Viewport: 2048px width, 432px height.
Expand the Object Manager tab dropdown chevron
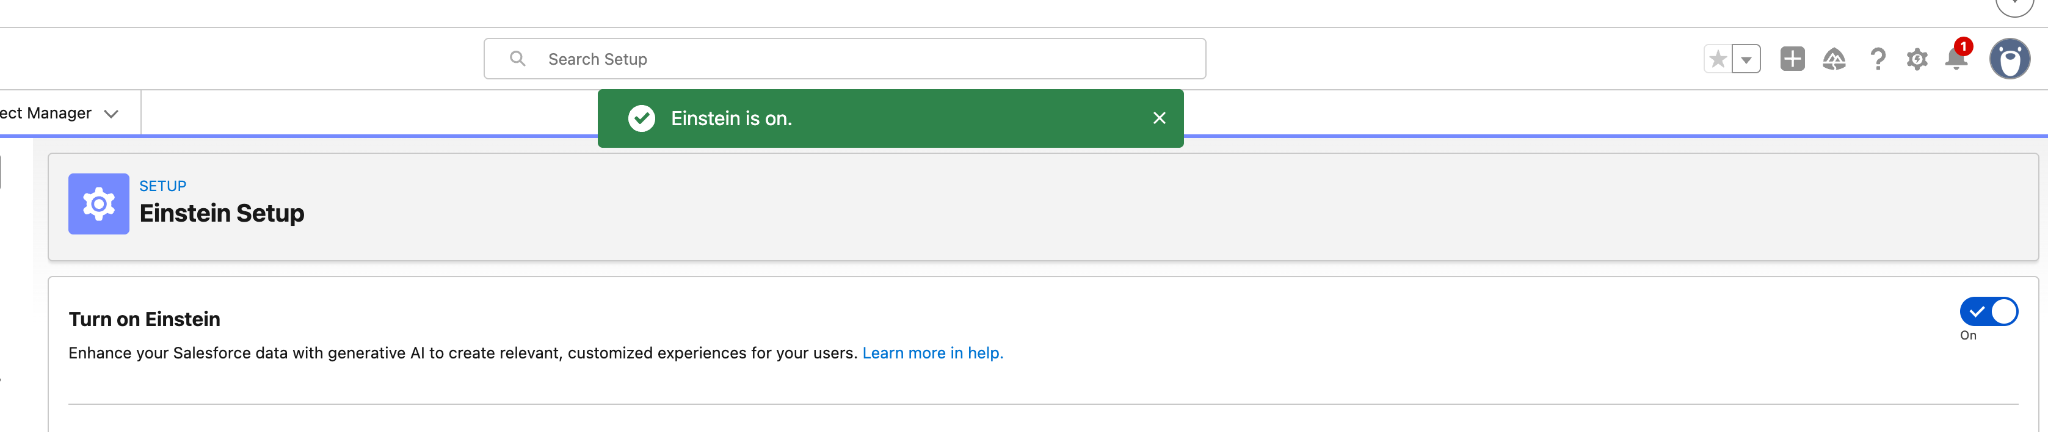pyautogui.click(x=111, y=114)
